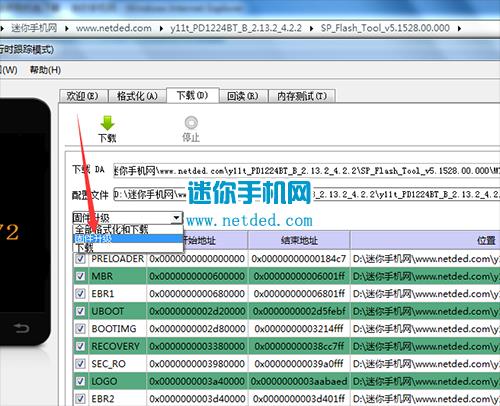Open the 帮助(H) menu

click(x=45, y=70)
